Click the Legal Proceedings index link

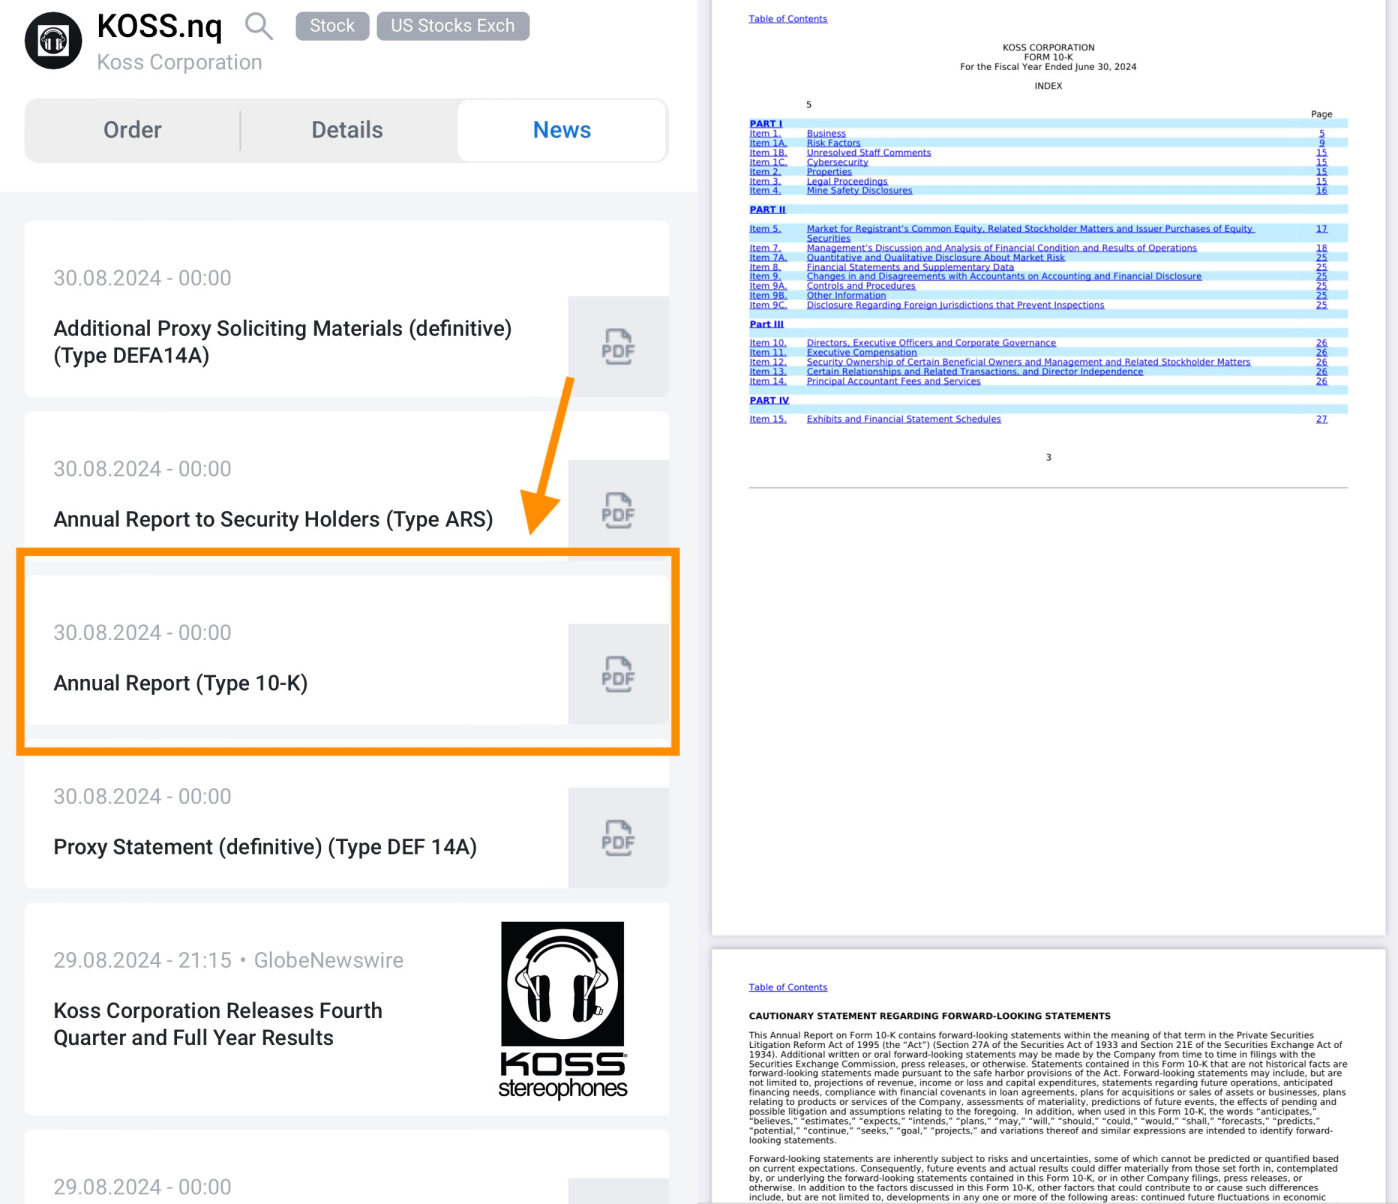tap(846, 181)
